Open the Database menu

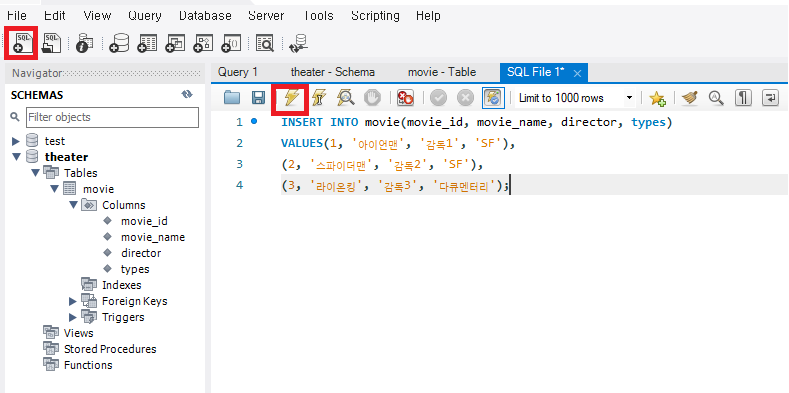coord(205,16)
